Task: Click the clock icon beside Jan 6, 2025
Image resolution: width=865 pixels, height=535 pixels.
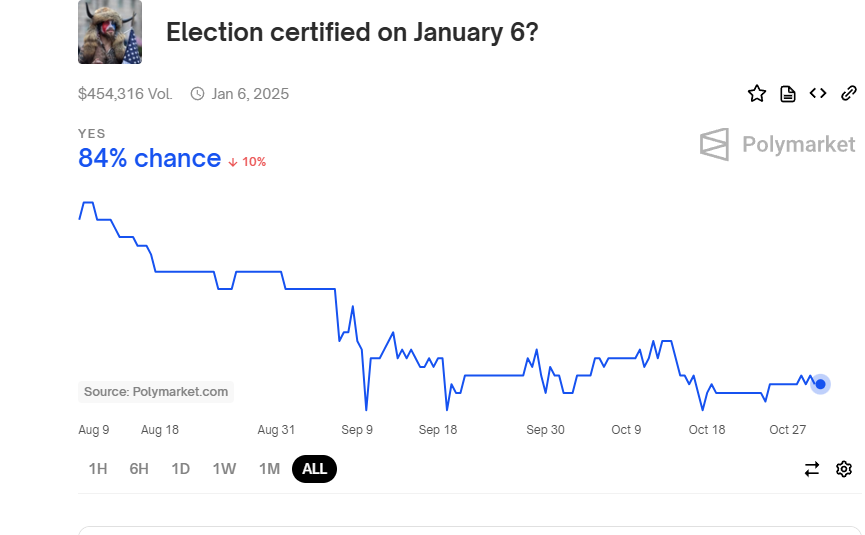Action: click(197, 94)
